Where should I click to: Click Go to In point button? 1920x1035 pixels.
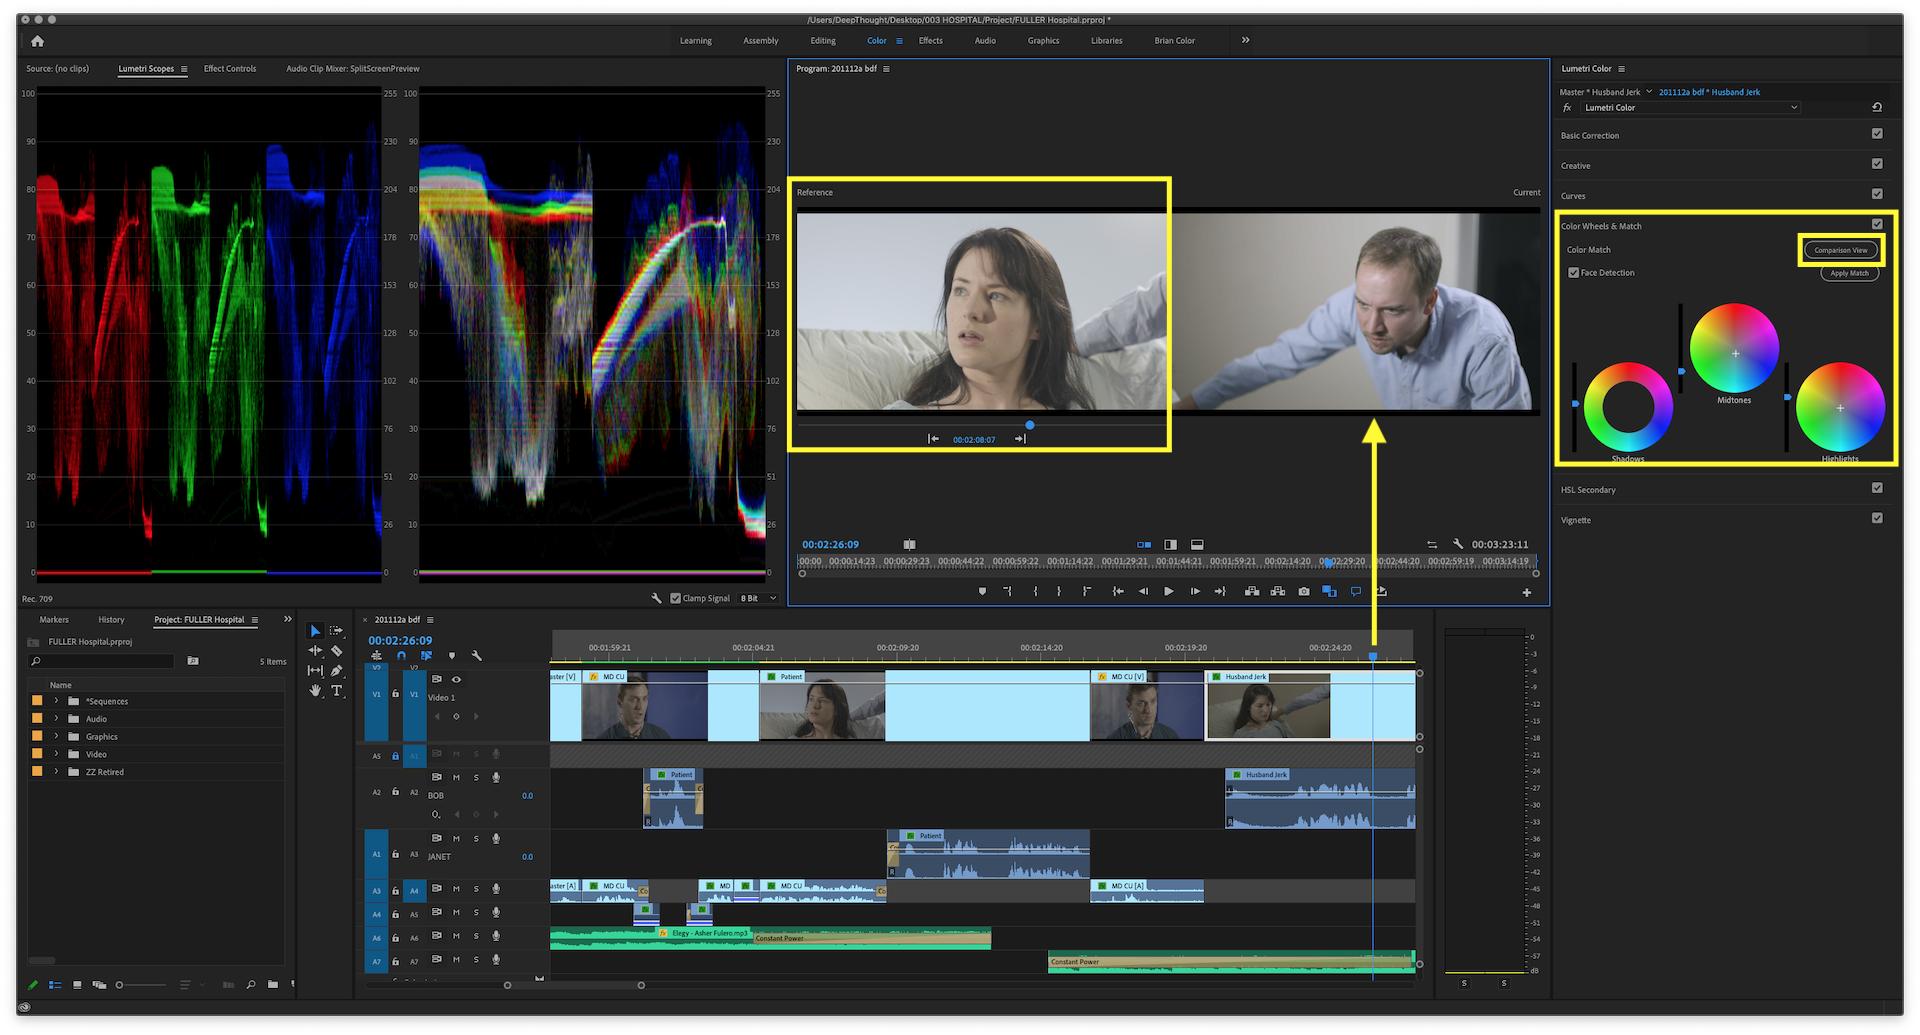point(1118,591)
